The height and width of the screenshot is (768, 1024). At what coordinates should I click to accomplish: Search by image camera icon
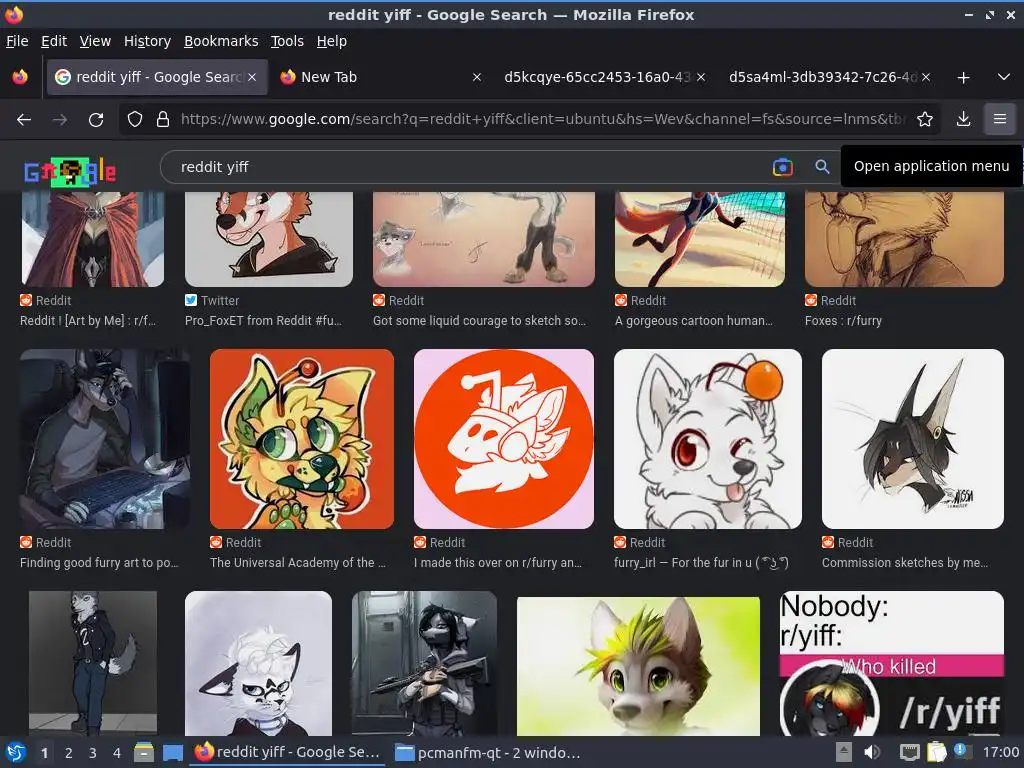pyautogui.click(x=782, y=167)
